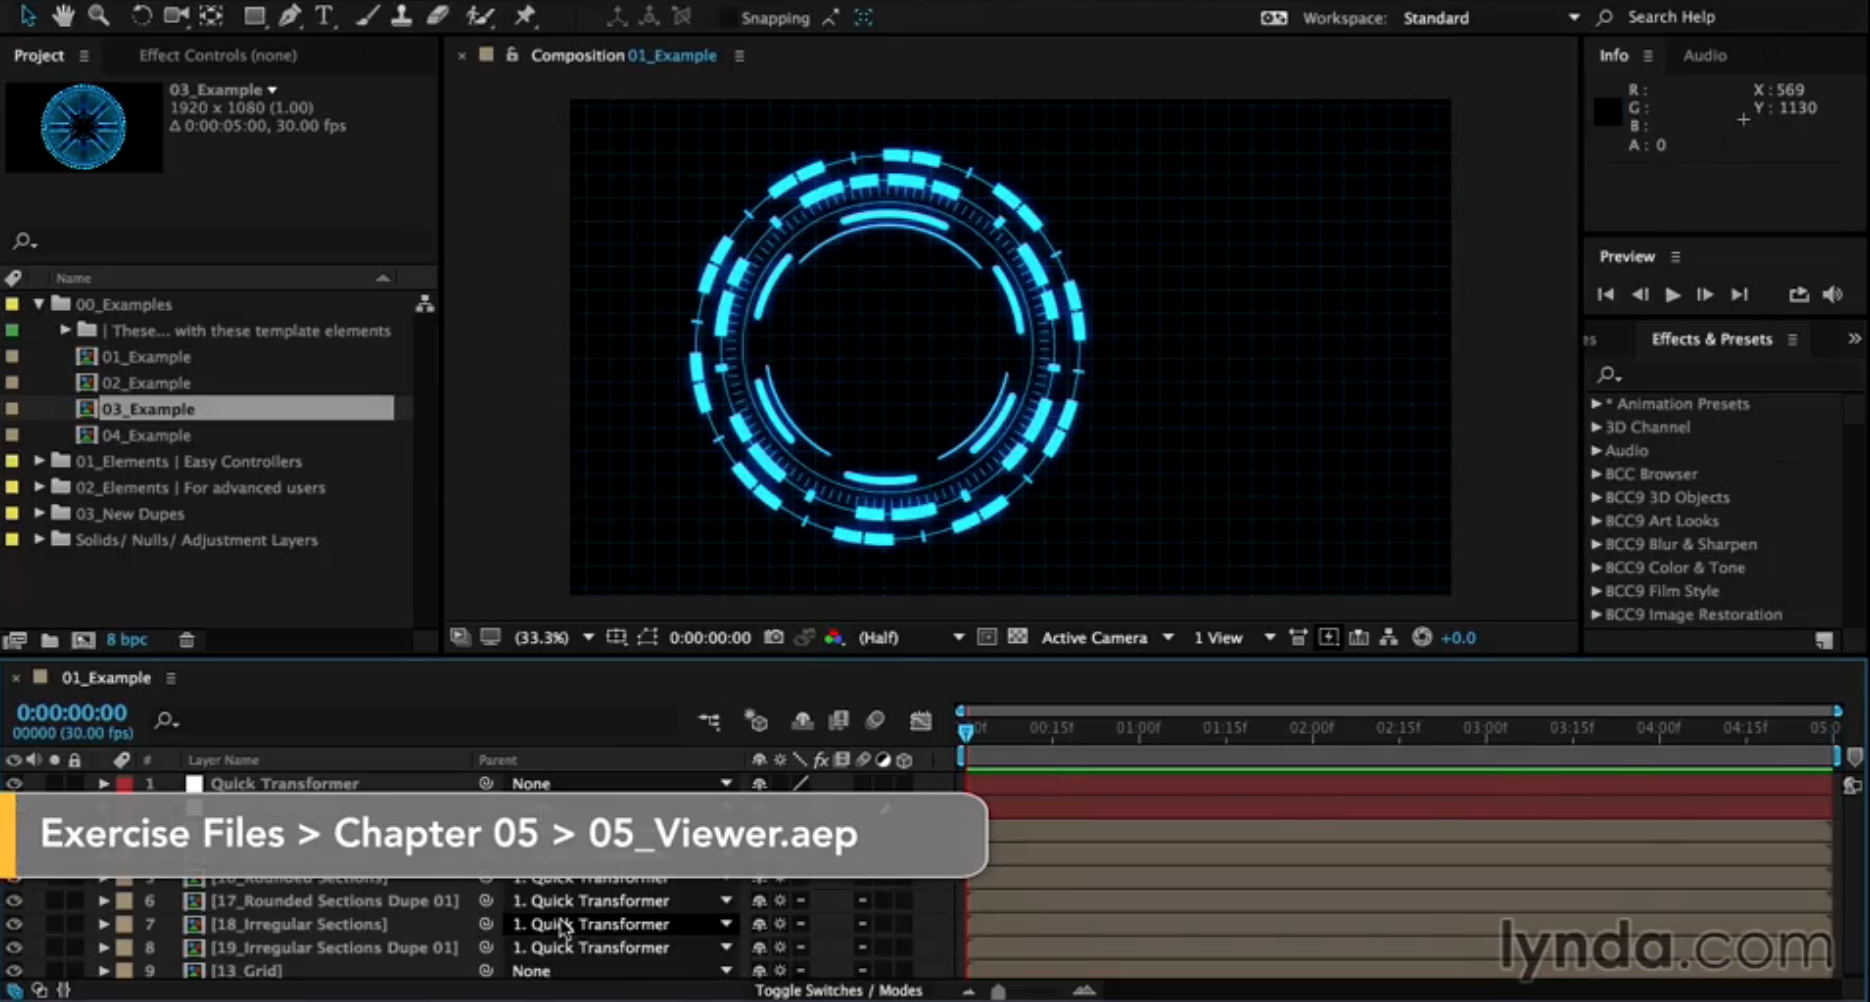Image resolution: width=1870 pixels, height=1002 pixels.
Task: Open the 1 View layout dropdown
Action: [x=1234, y=637]
